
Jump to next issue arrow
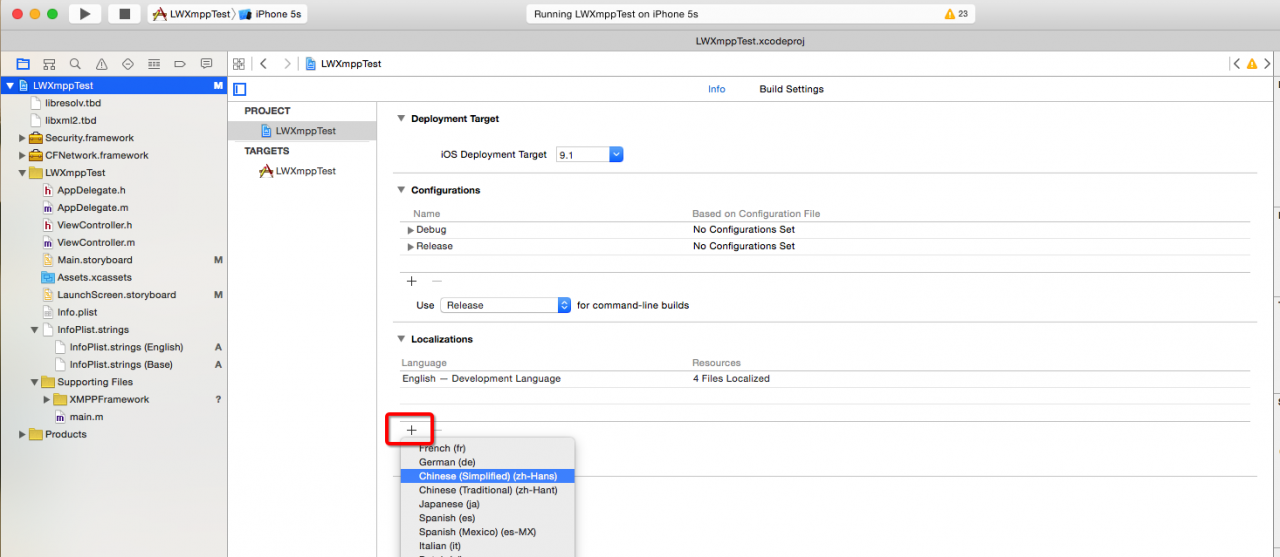(x=1268, y=63)
